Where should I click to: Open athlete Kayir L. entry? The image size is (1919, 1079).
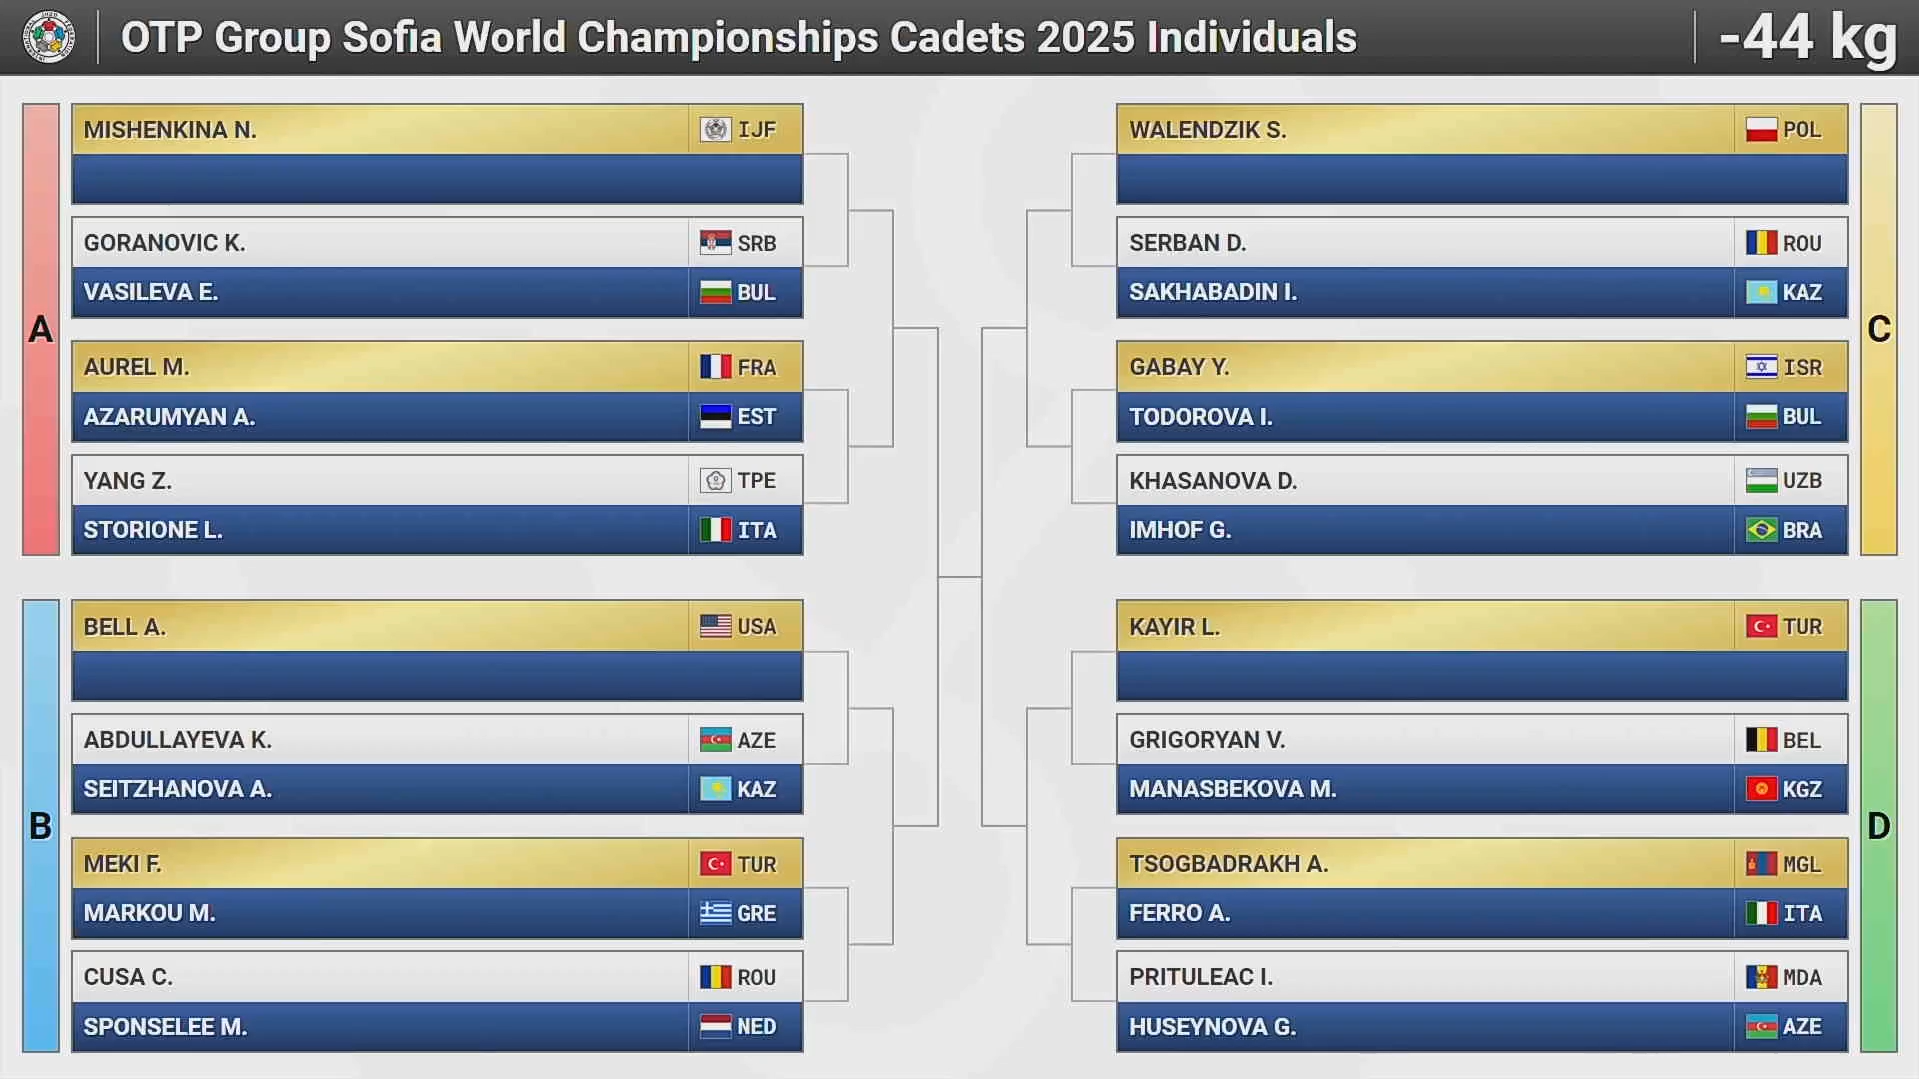(1425, 627)
